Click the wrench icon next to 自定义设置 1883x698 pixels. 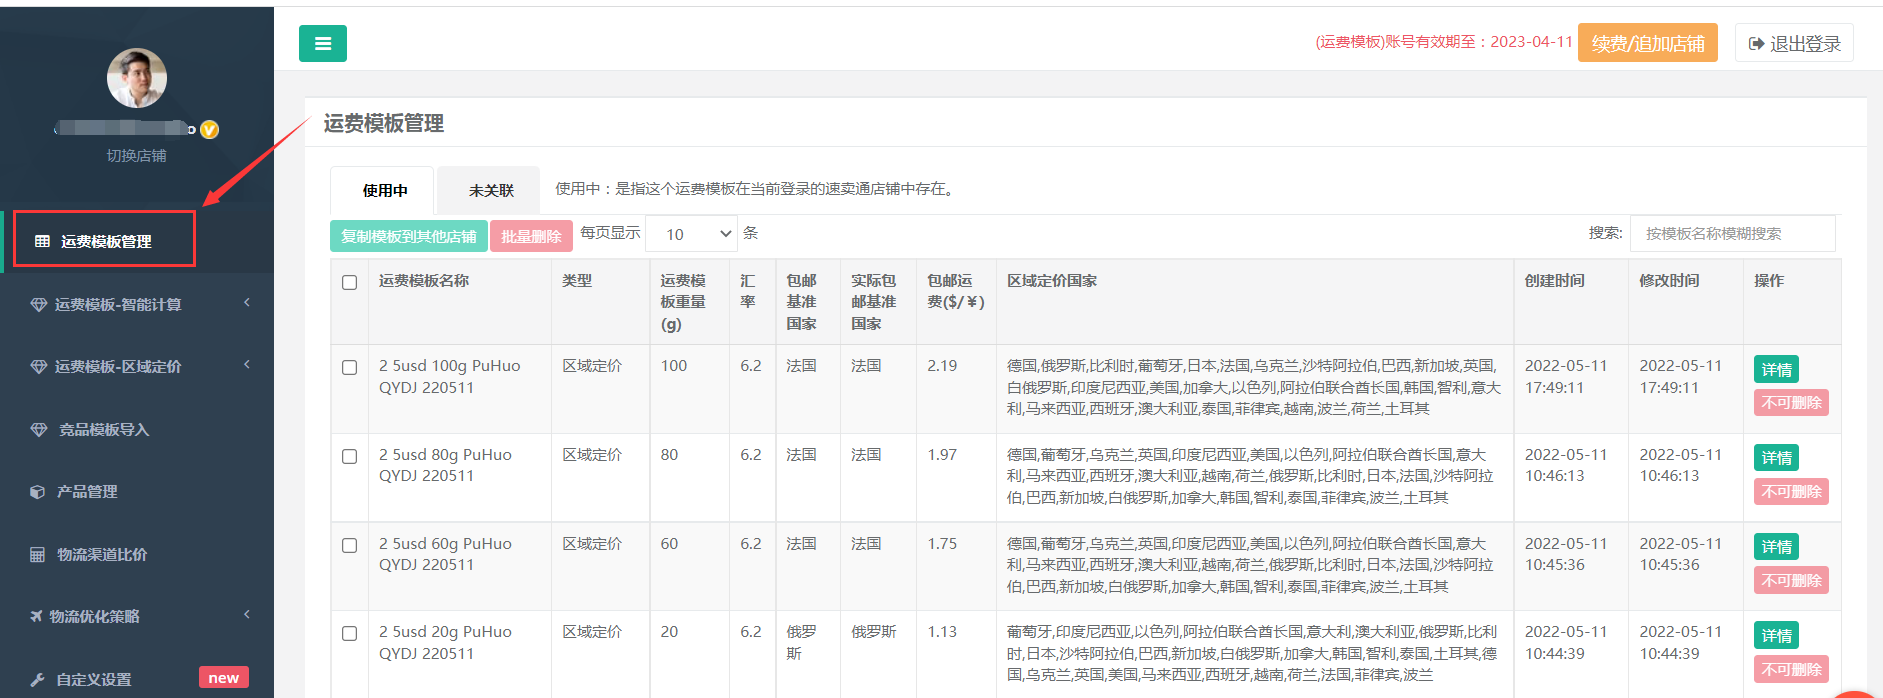tap(37, 680)
